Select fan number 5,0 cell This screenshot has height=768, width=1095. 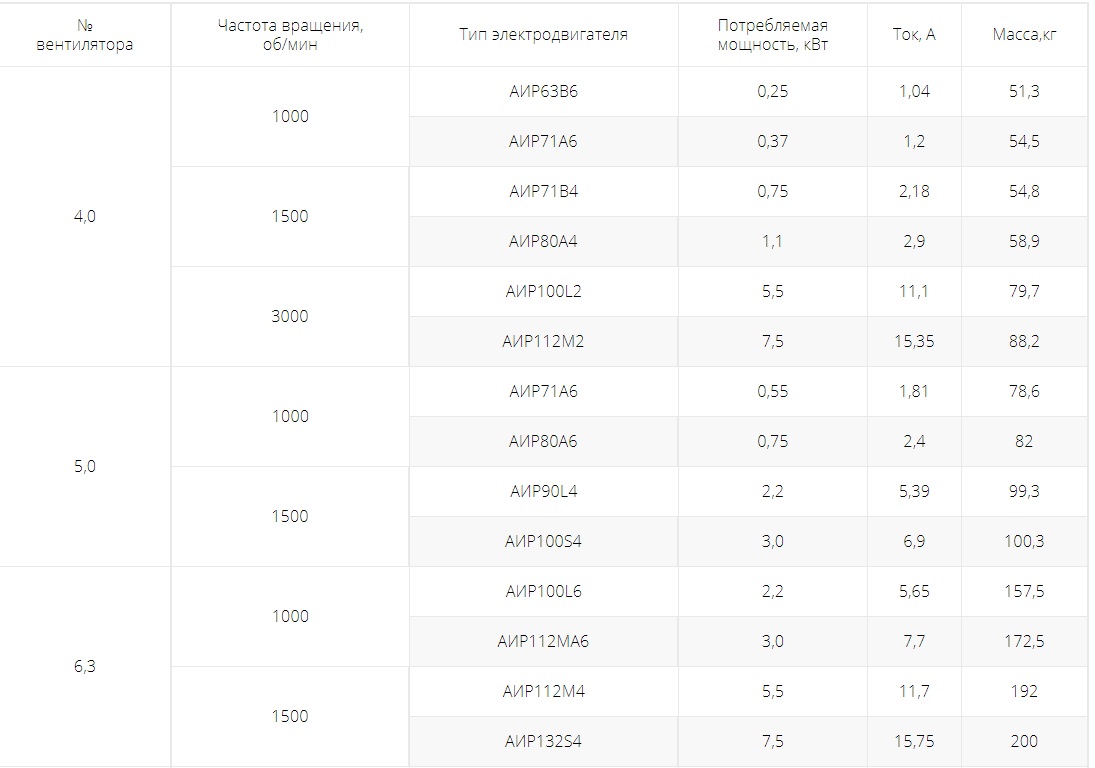click(x=84, y=466)
